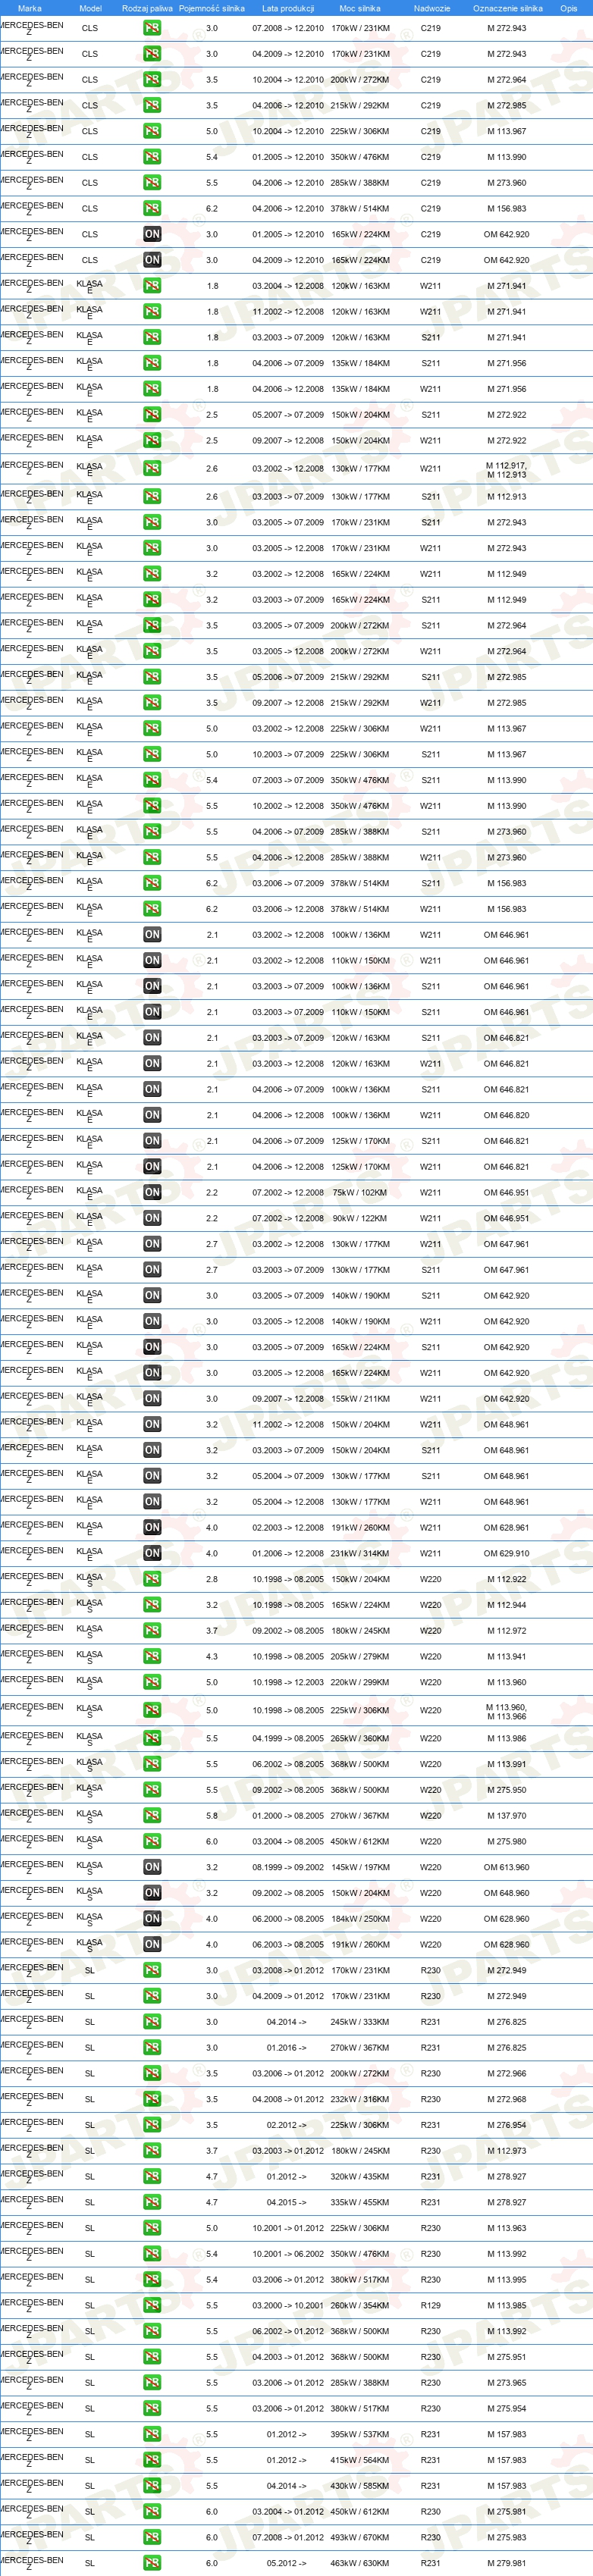
Task: Click the power value 335kW / 455KM
Action: point(360,2202)
